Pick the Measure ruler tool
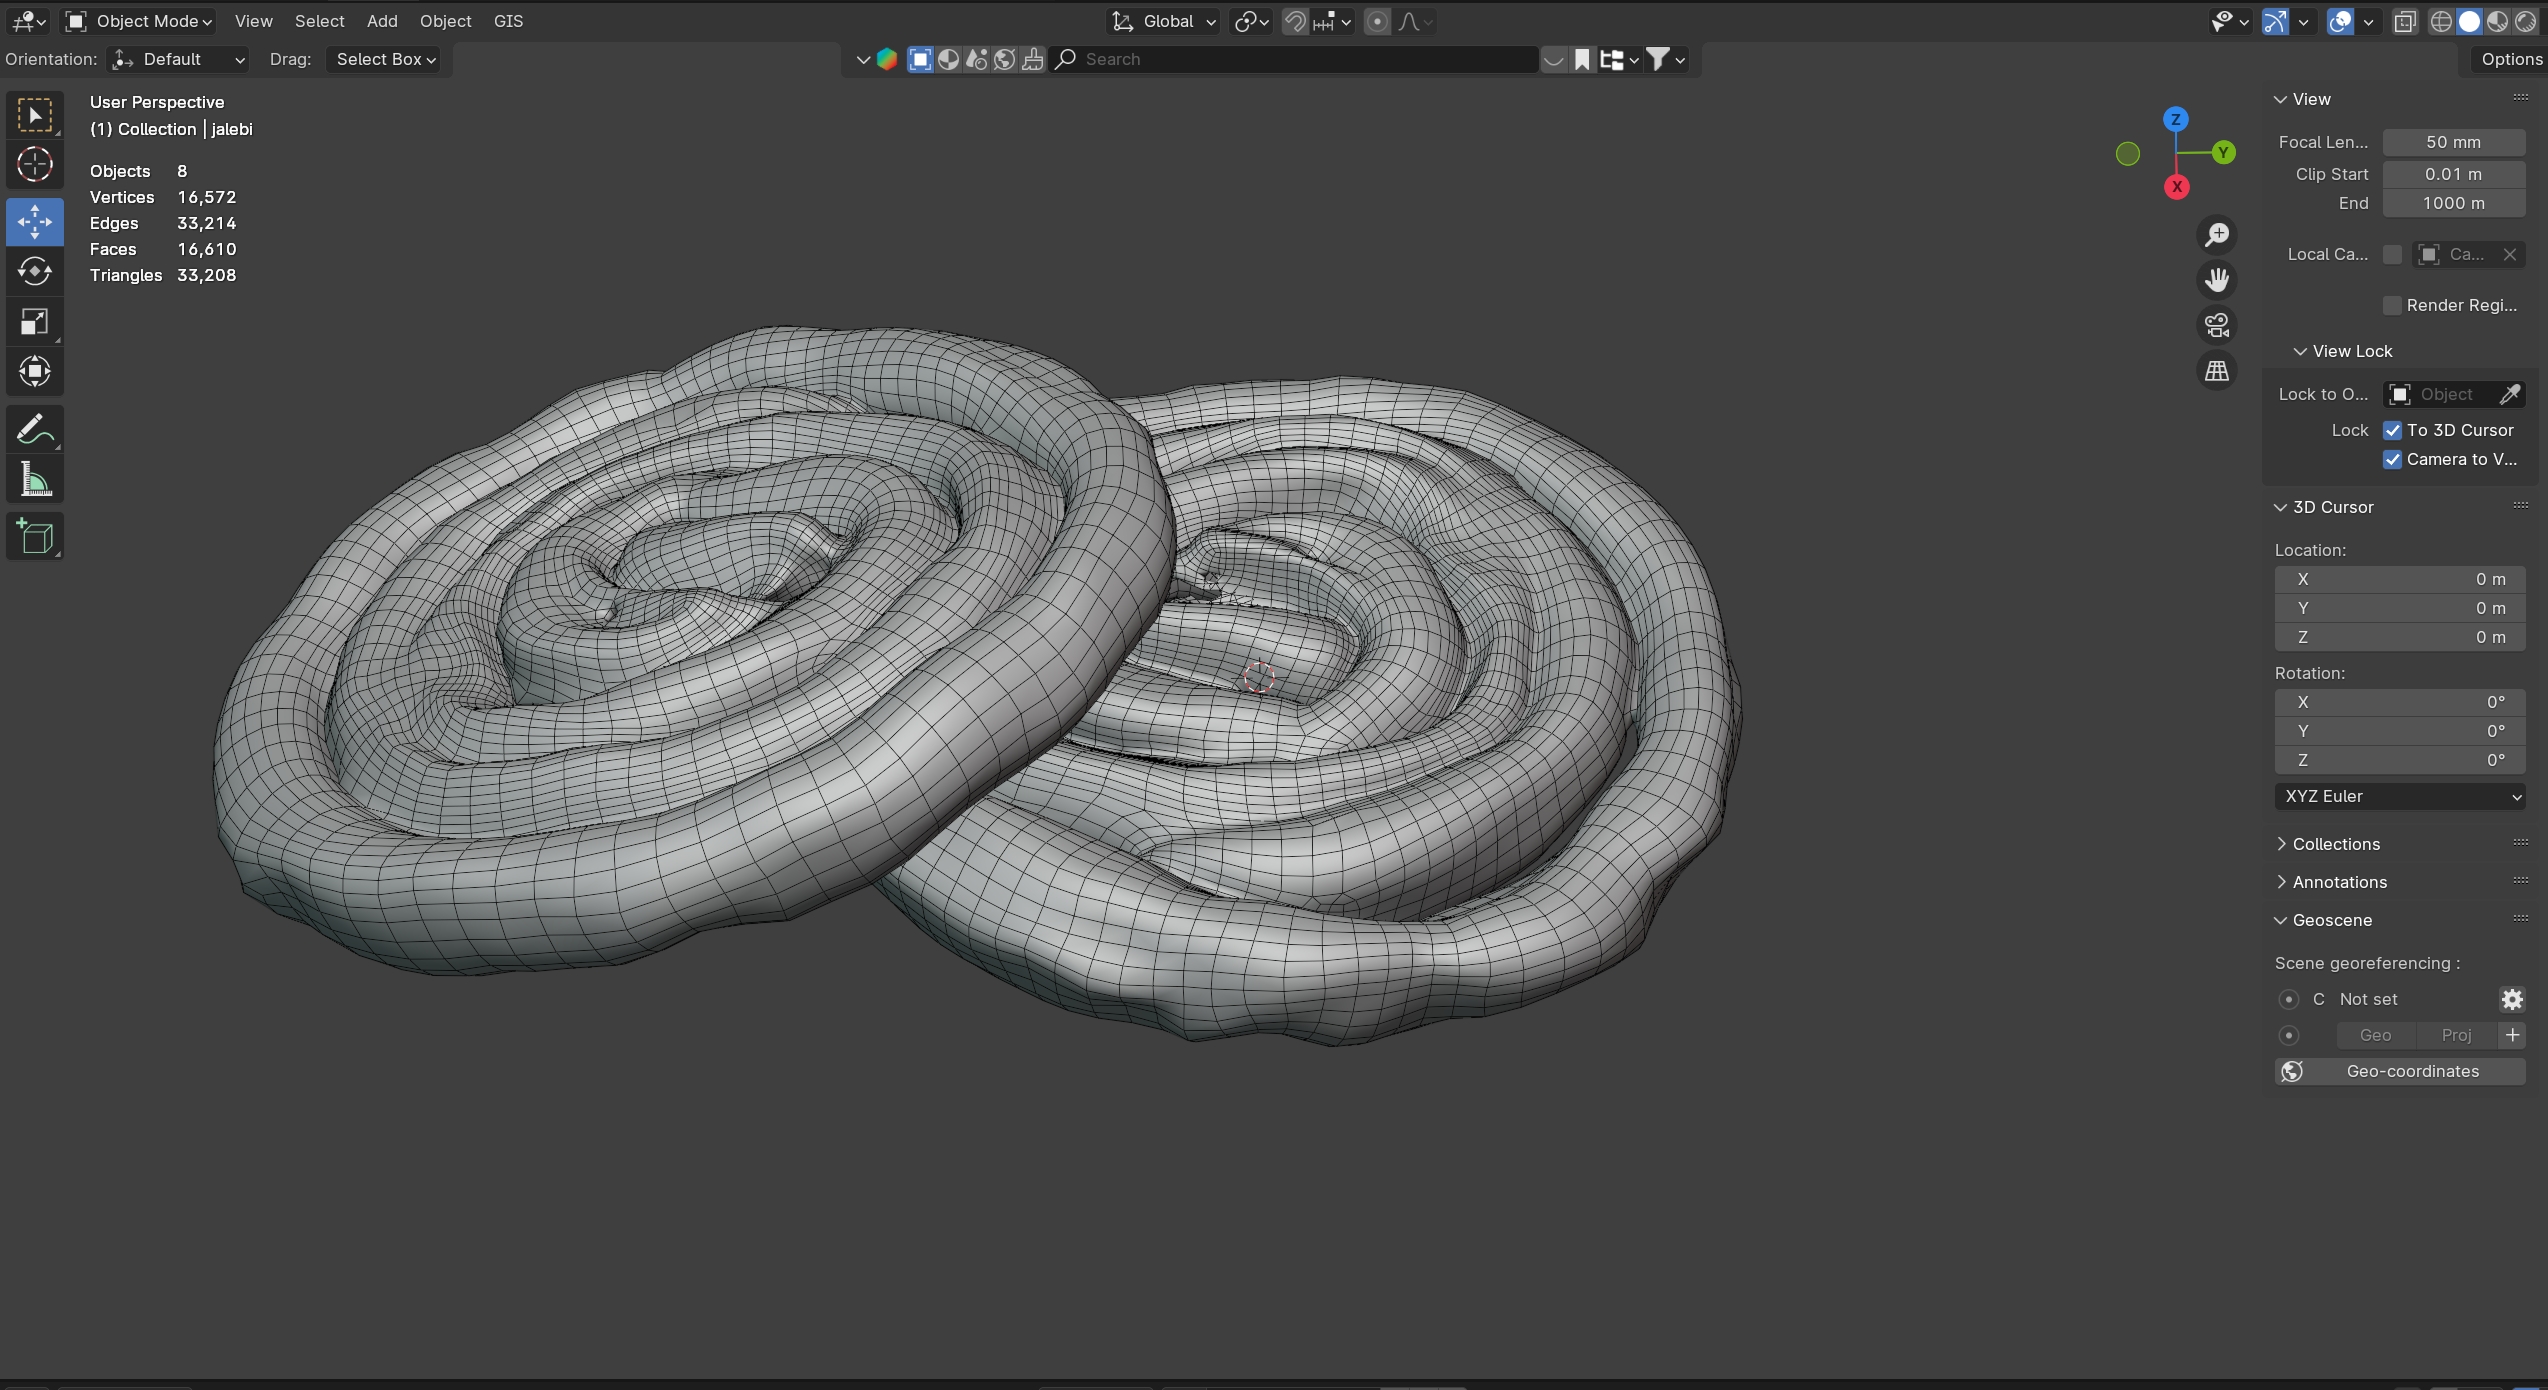Viewport: 2548px width, 1390px height. [35, 481]
